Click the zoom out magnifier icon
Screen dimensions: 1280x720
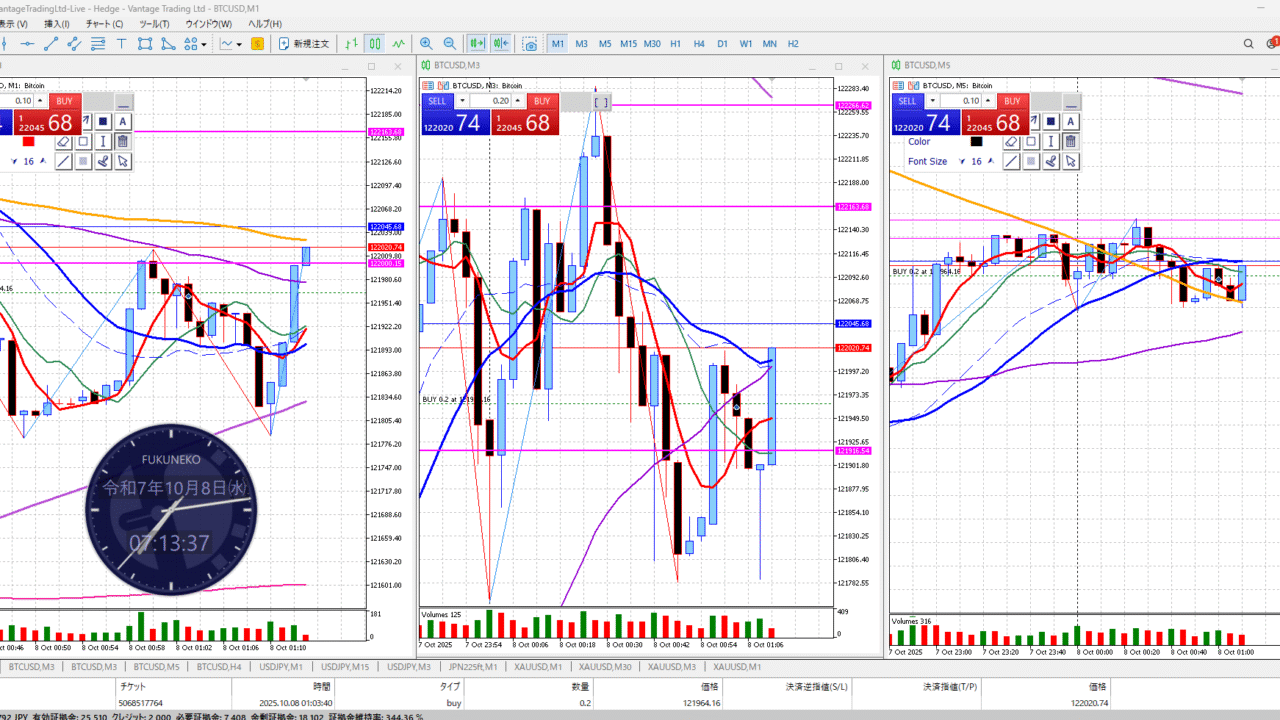[450, 44]
